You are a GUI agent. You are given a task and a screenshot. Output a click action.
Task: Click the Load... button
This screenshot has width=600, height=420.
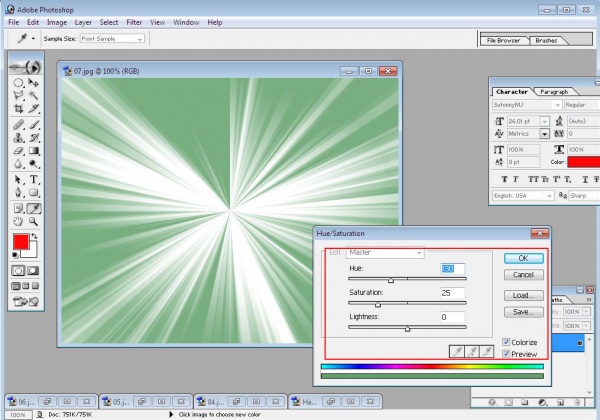pyautogui.click(x=523, y=295)
